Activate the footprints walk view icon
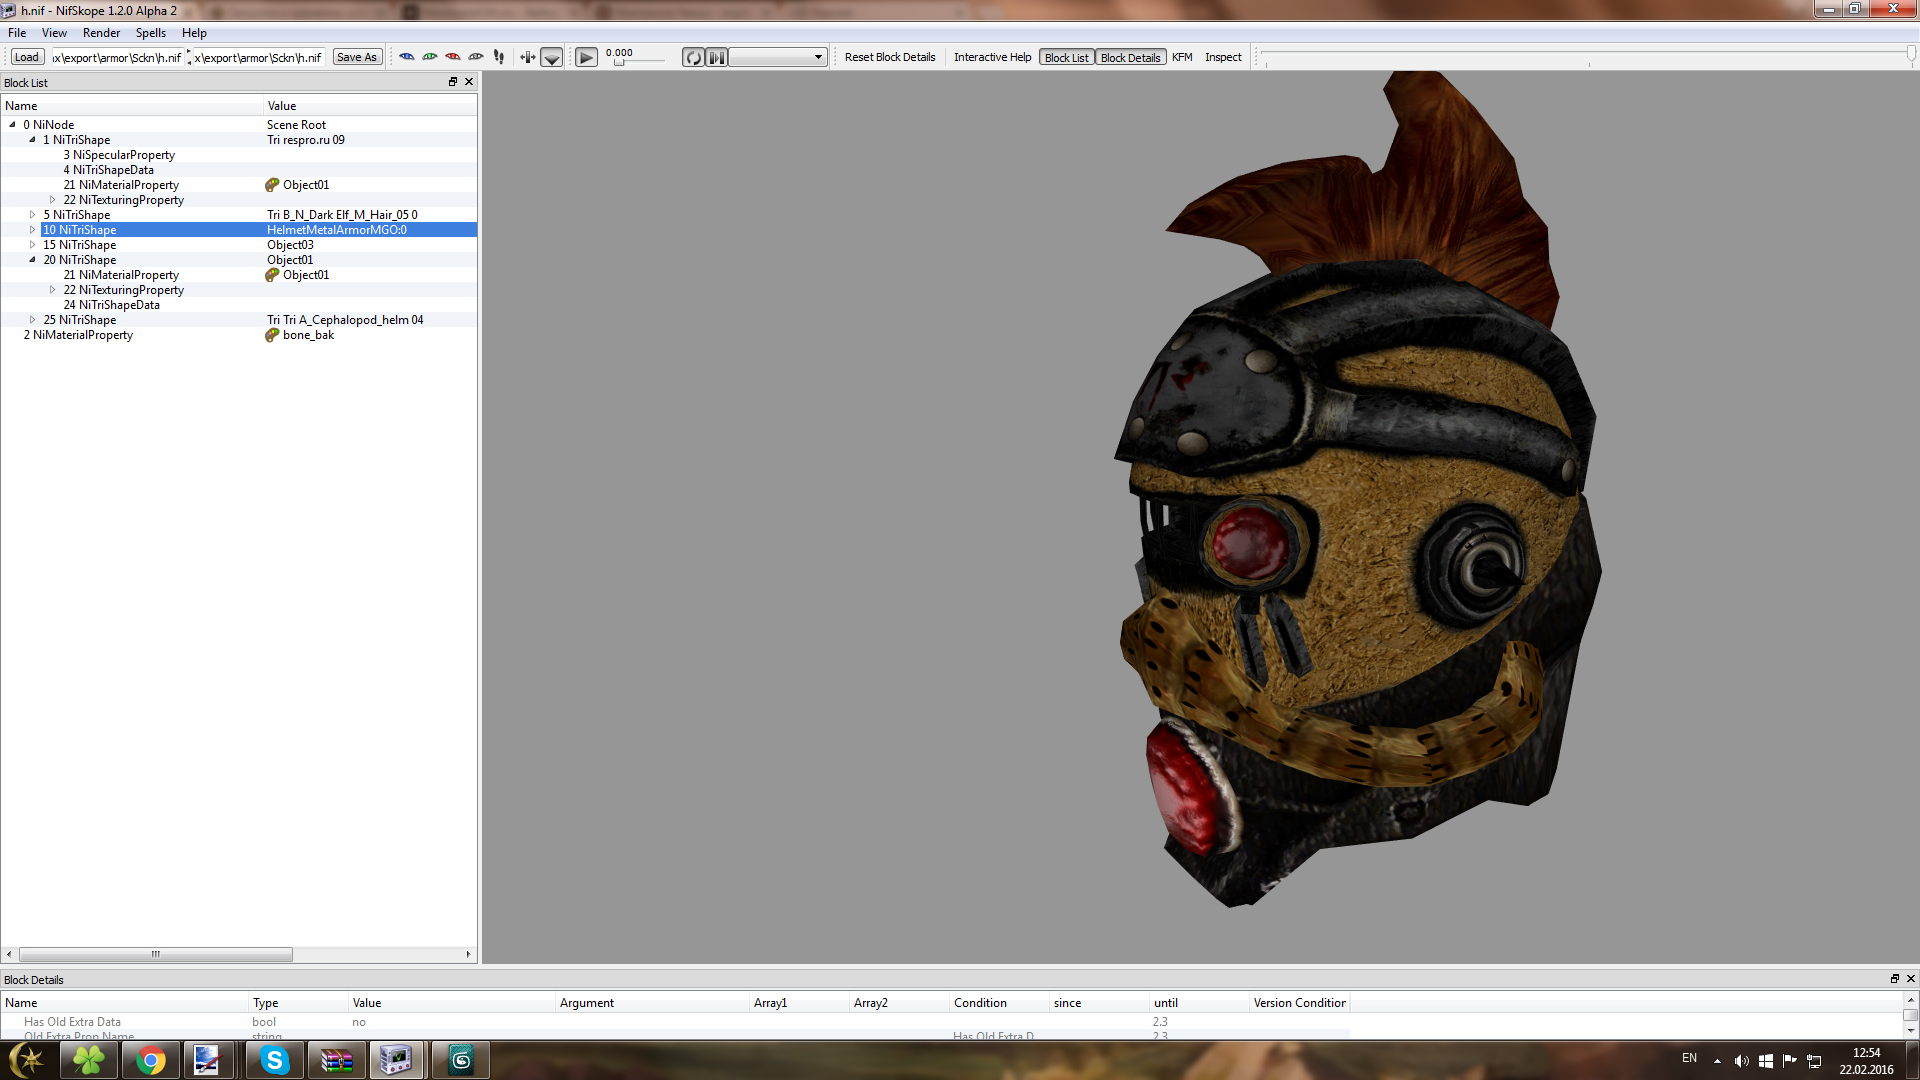 499,57
